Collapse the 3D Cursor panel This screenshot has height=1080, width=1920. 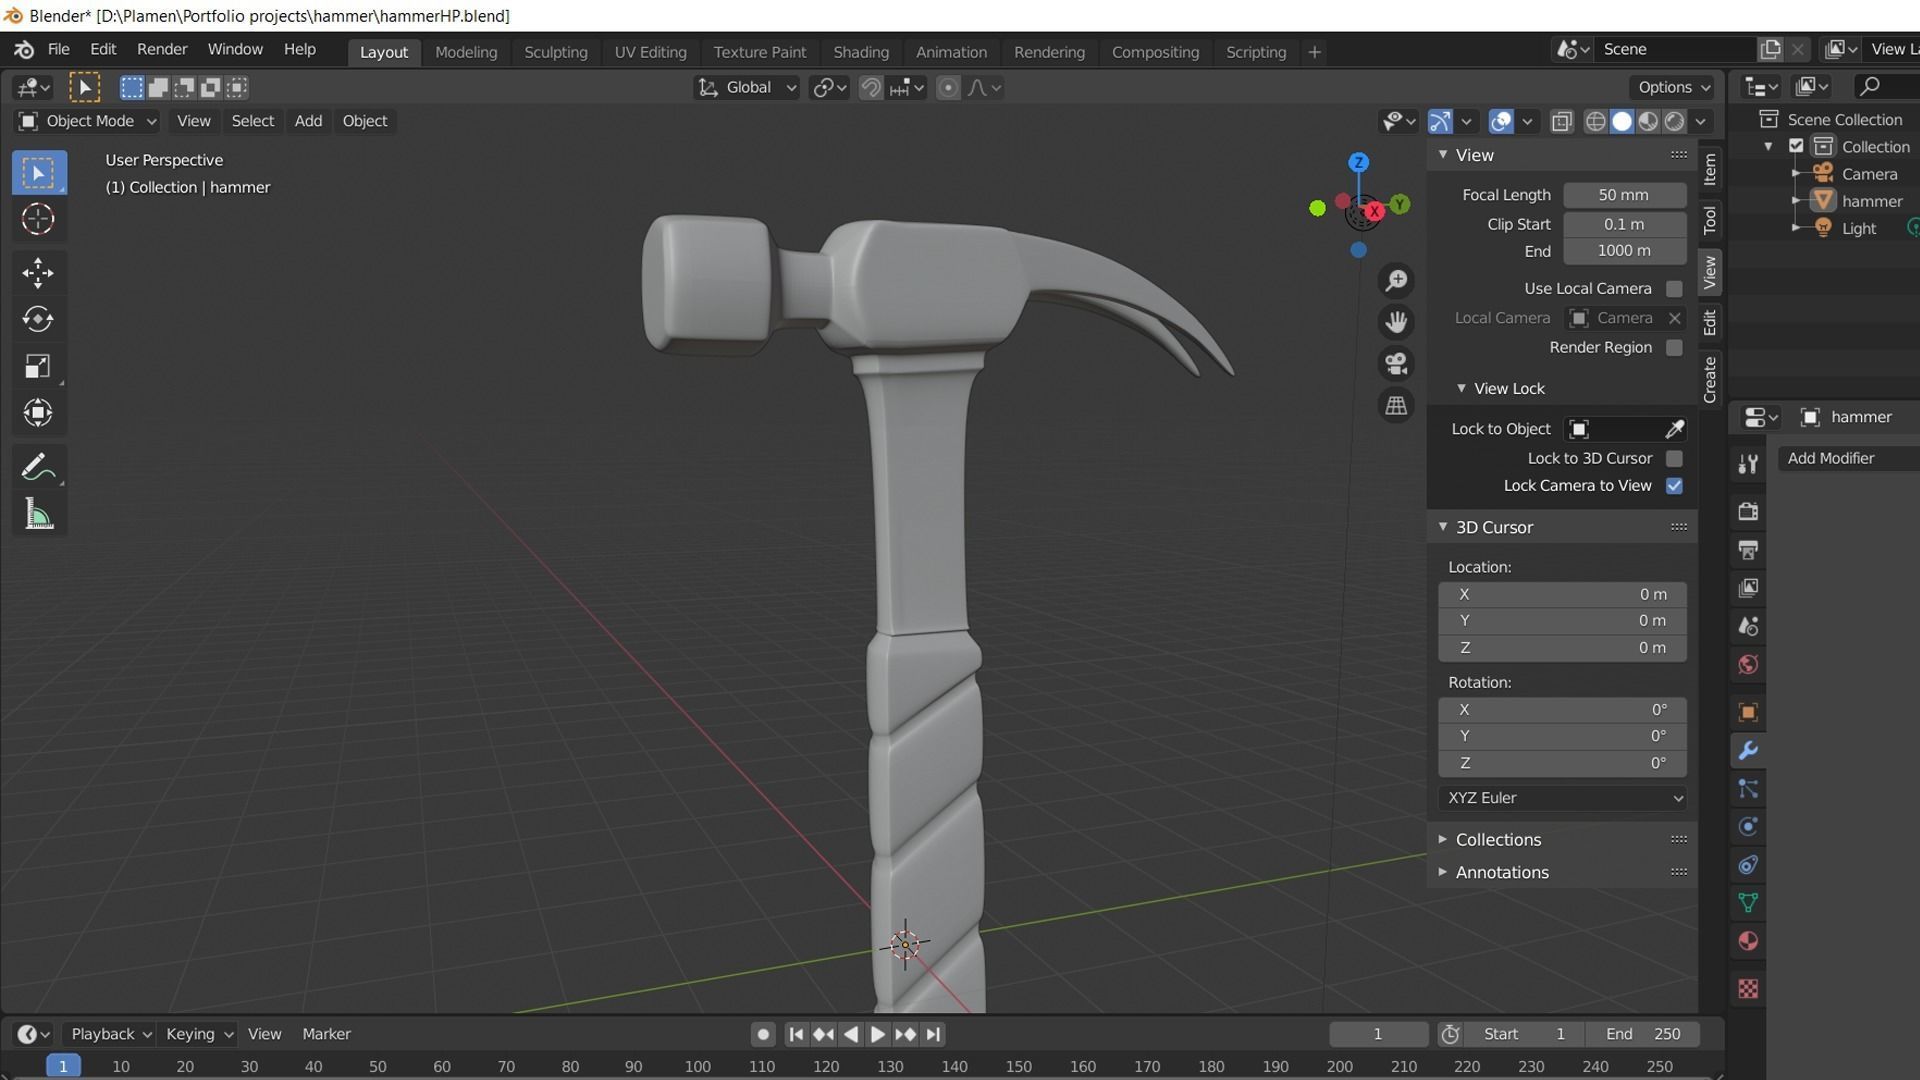pyautogui.click(x=1562, y=527)
